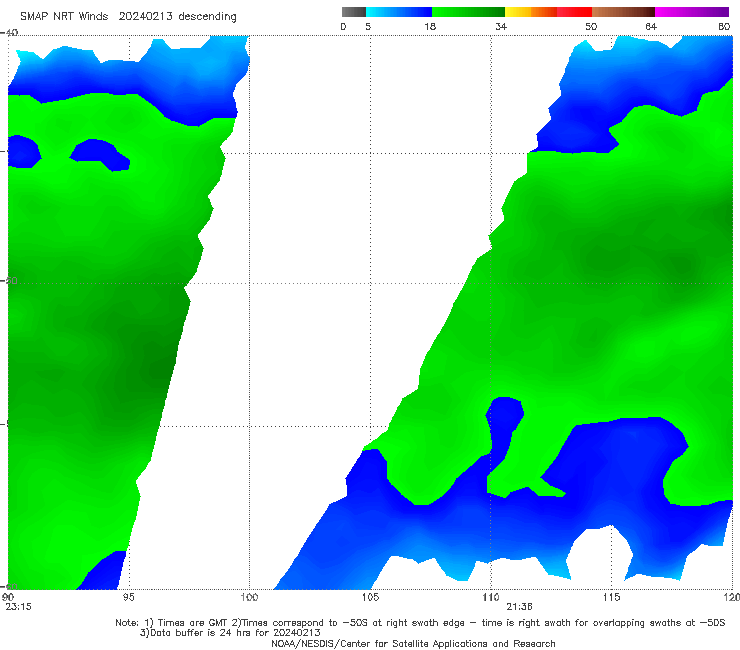Click the longitude axis label '110'
This screenshot has height=650, width=740.
[x=491, y=598]
